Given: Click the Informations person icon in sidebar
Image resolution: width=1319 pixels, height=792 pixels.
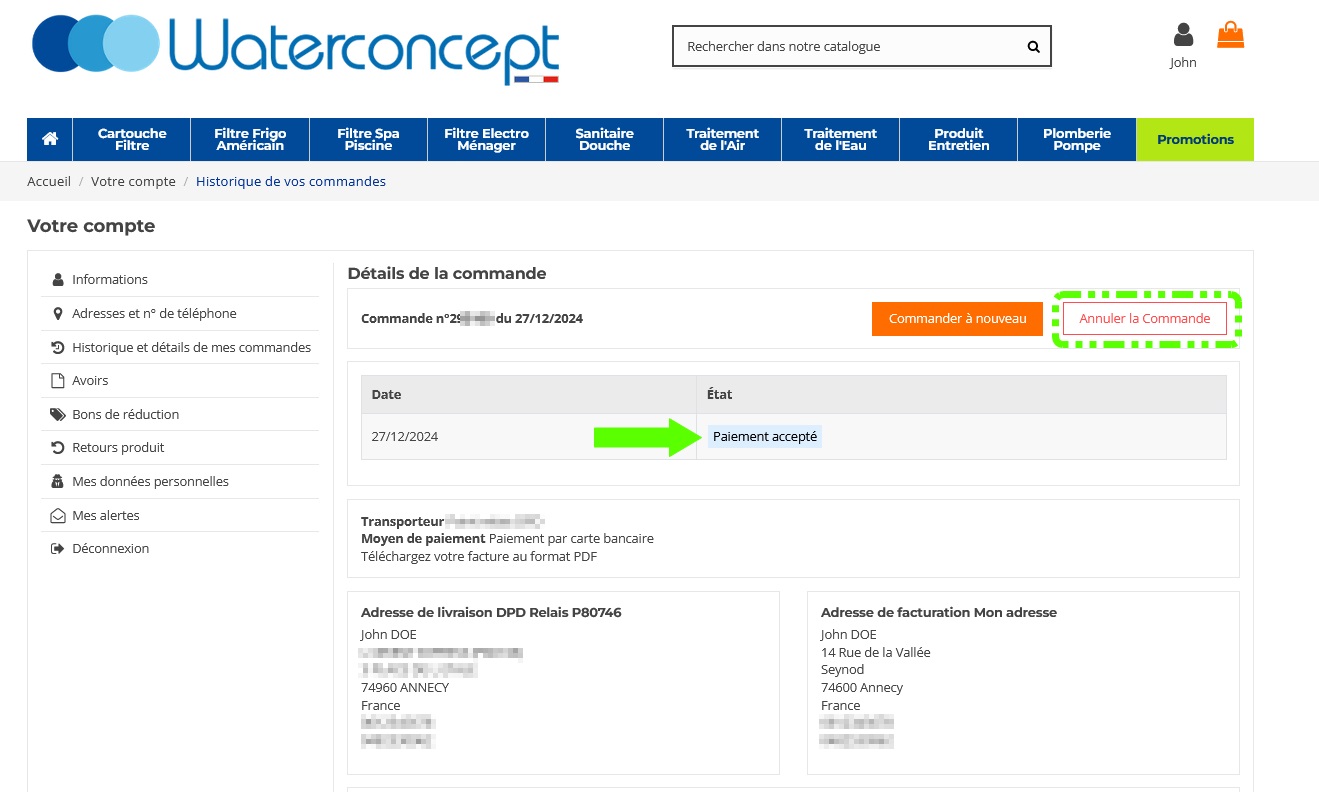Looking at the screenshot, I should pos(58,280).
